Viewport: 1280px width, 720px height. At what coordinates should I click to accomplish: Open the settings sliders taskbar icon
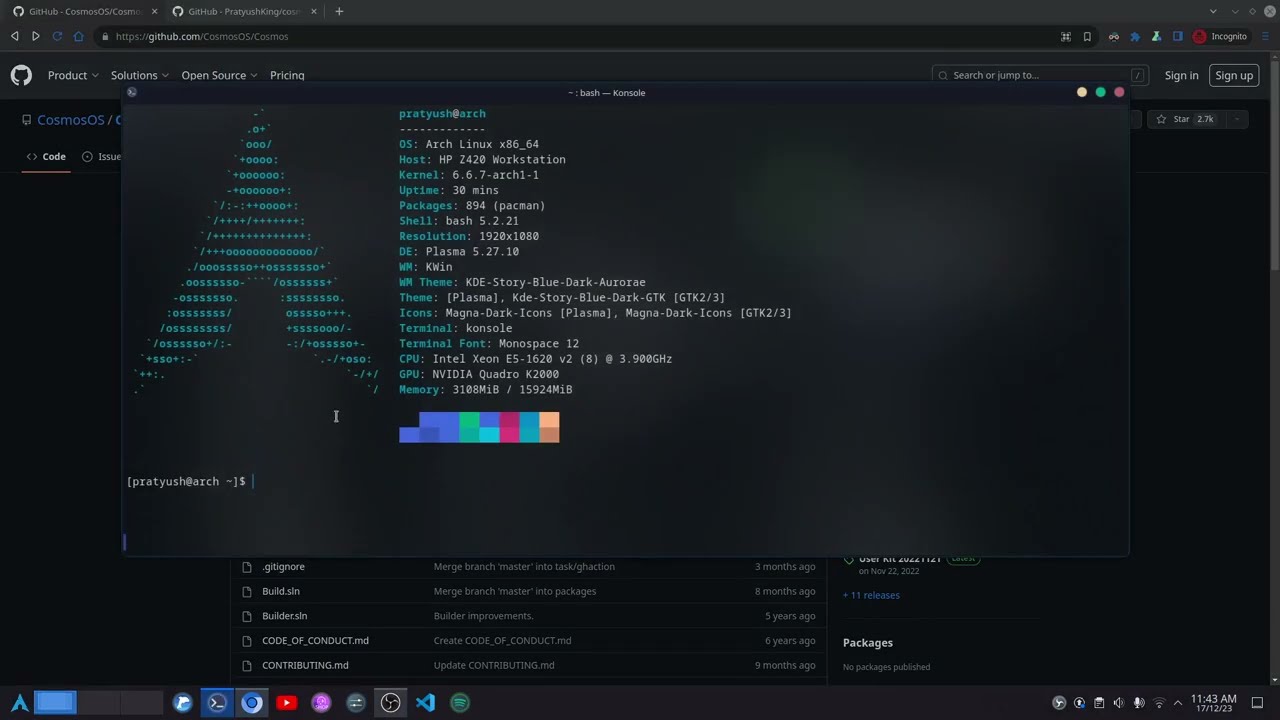click(356, 702)
